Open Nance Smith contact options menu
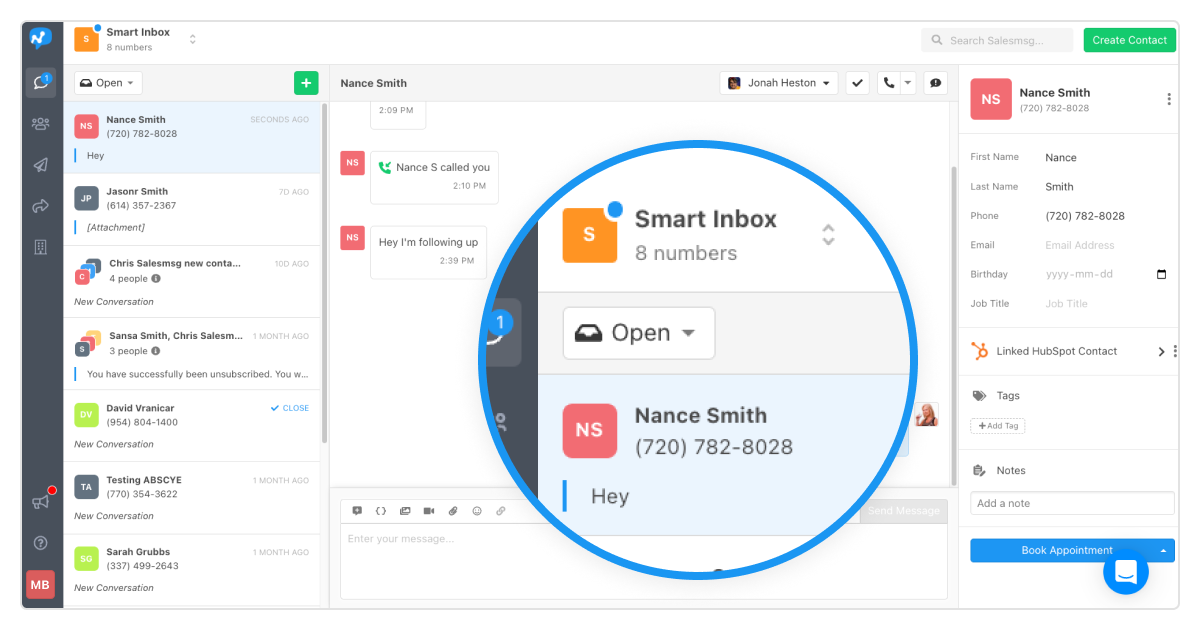This screenshot has width=1200, height=630. pos(1169,99)
